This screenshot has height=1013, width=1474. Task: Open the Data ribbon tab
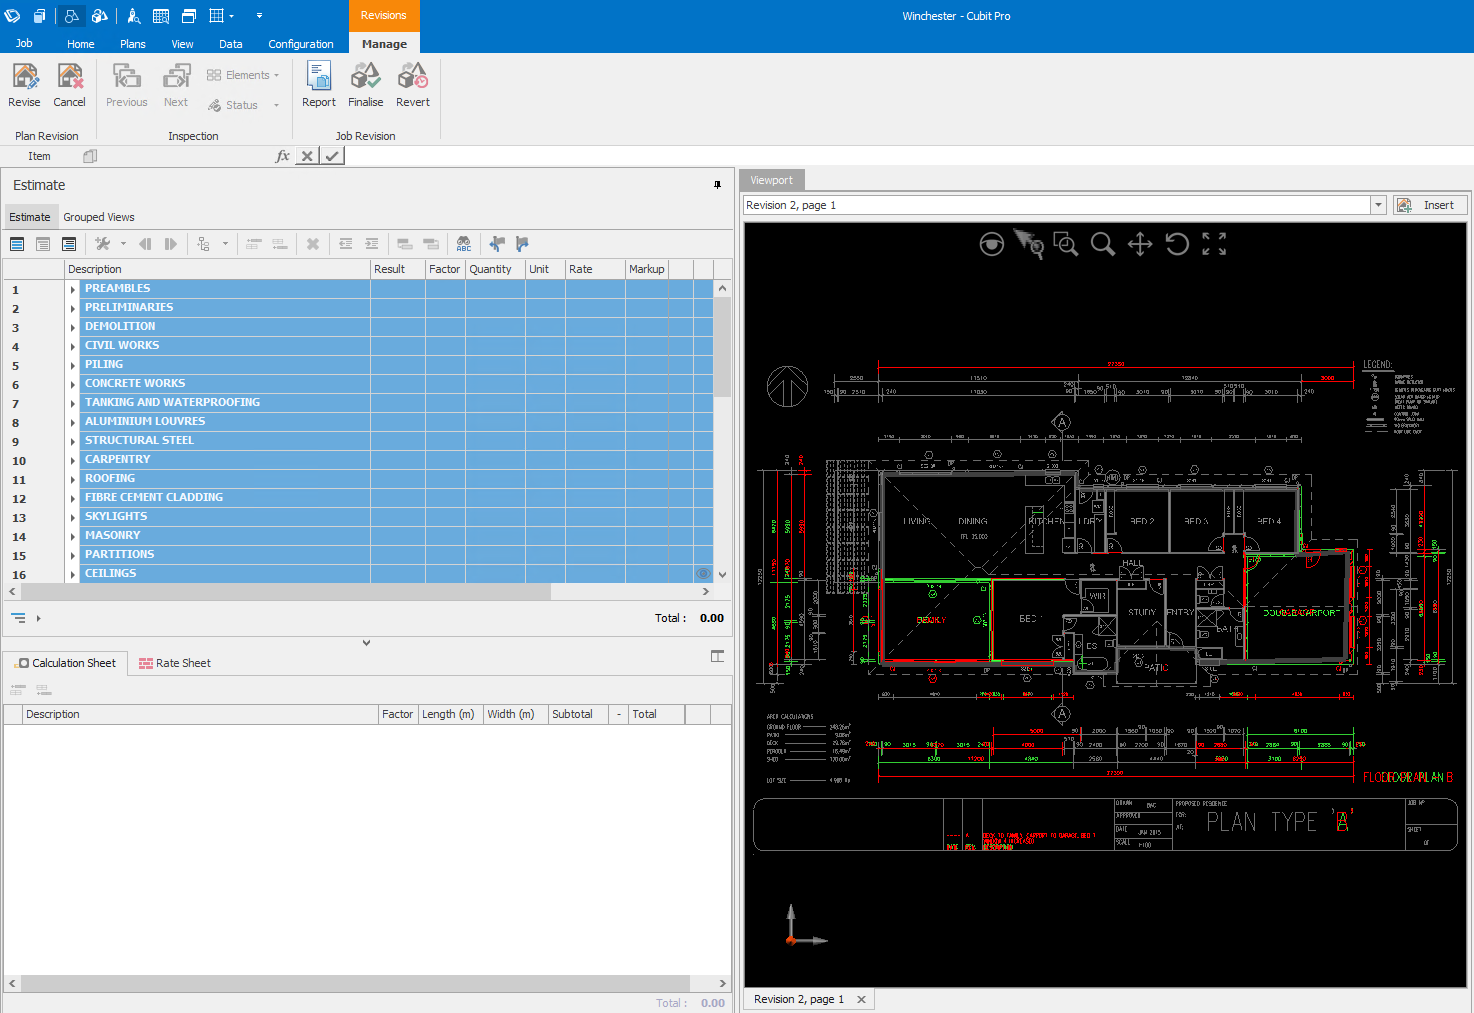231,44
